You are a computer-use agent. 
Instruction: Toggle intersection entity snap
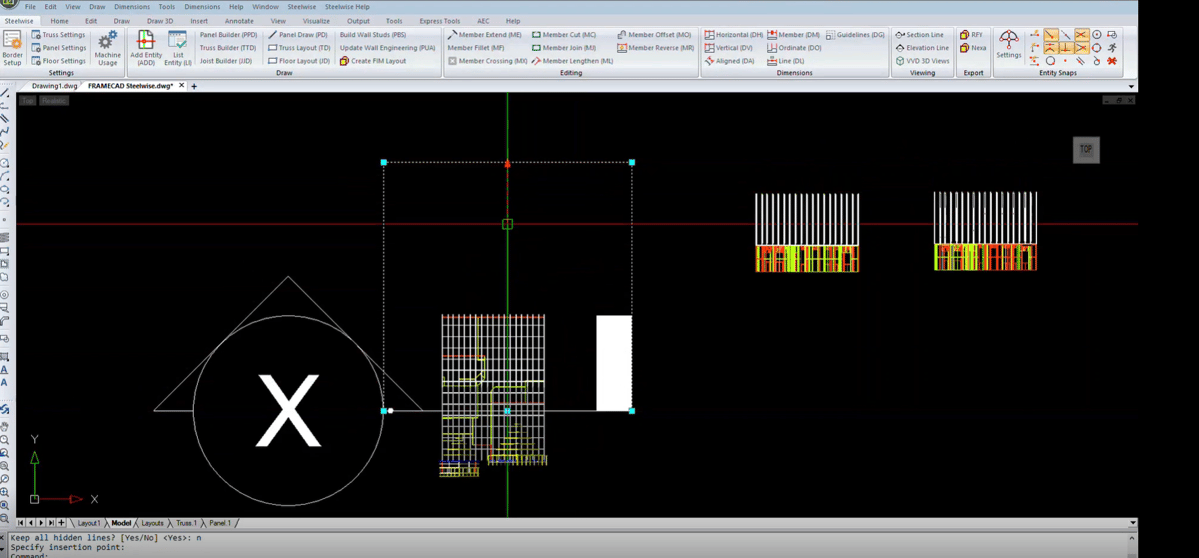1081,34
